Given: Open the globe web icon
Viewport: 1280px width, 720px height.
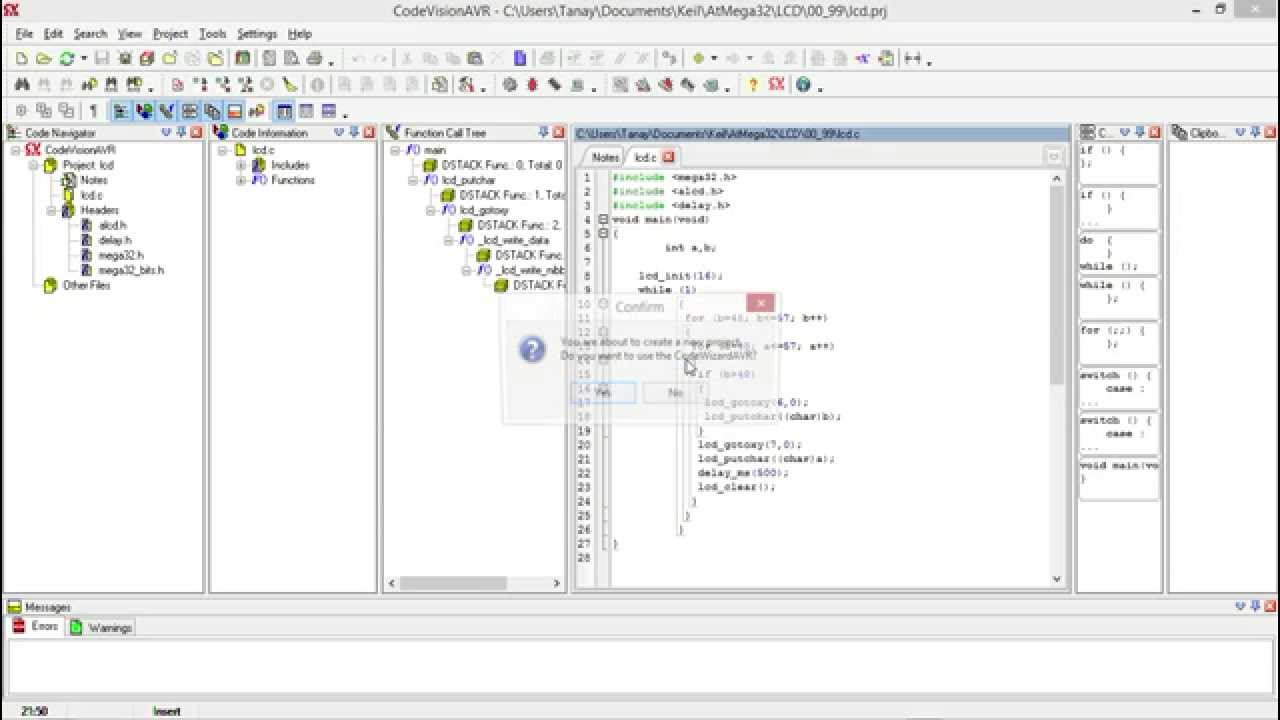Looking at the screenshot, I should point(803,85).
